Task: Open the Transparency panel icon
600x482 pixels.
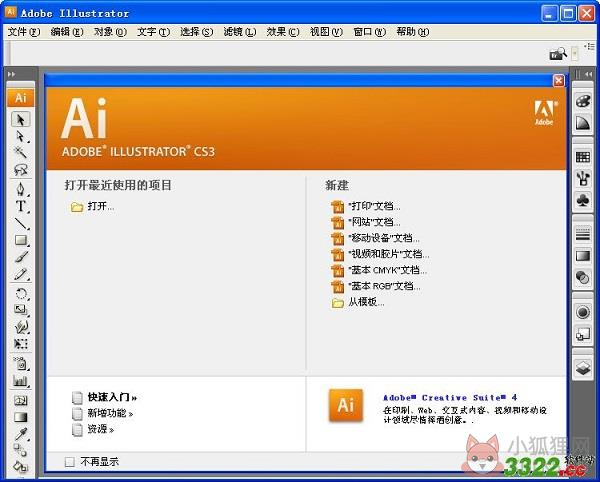Action: click(x=583, y=277)
